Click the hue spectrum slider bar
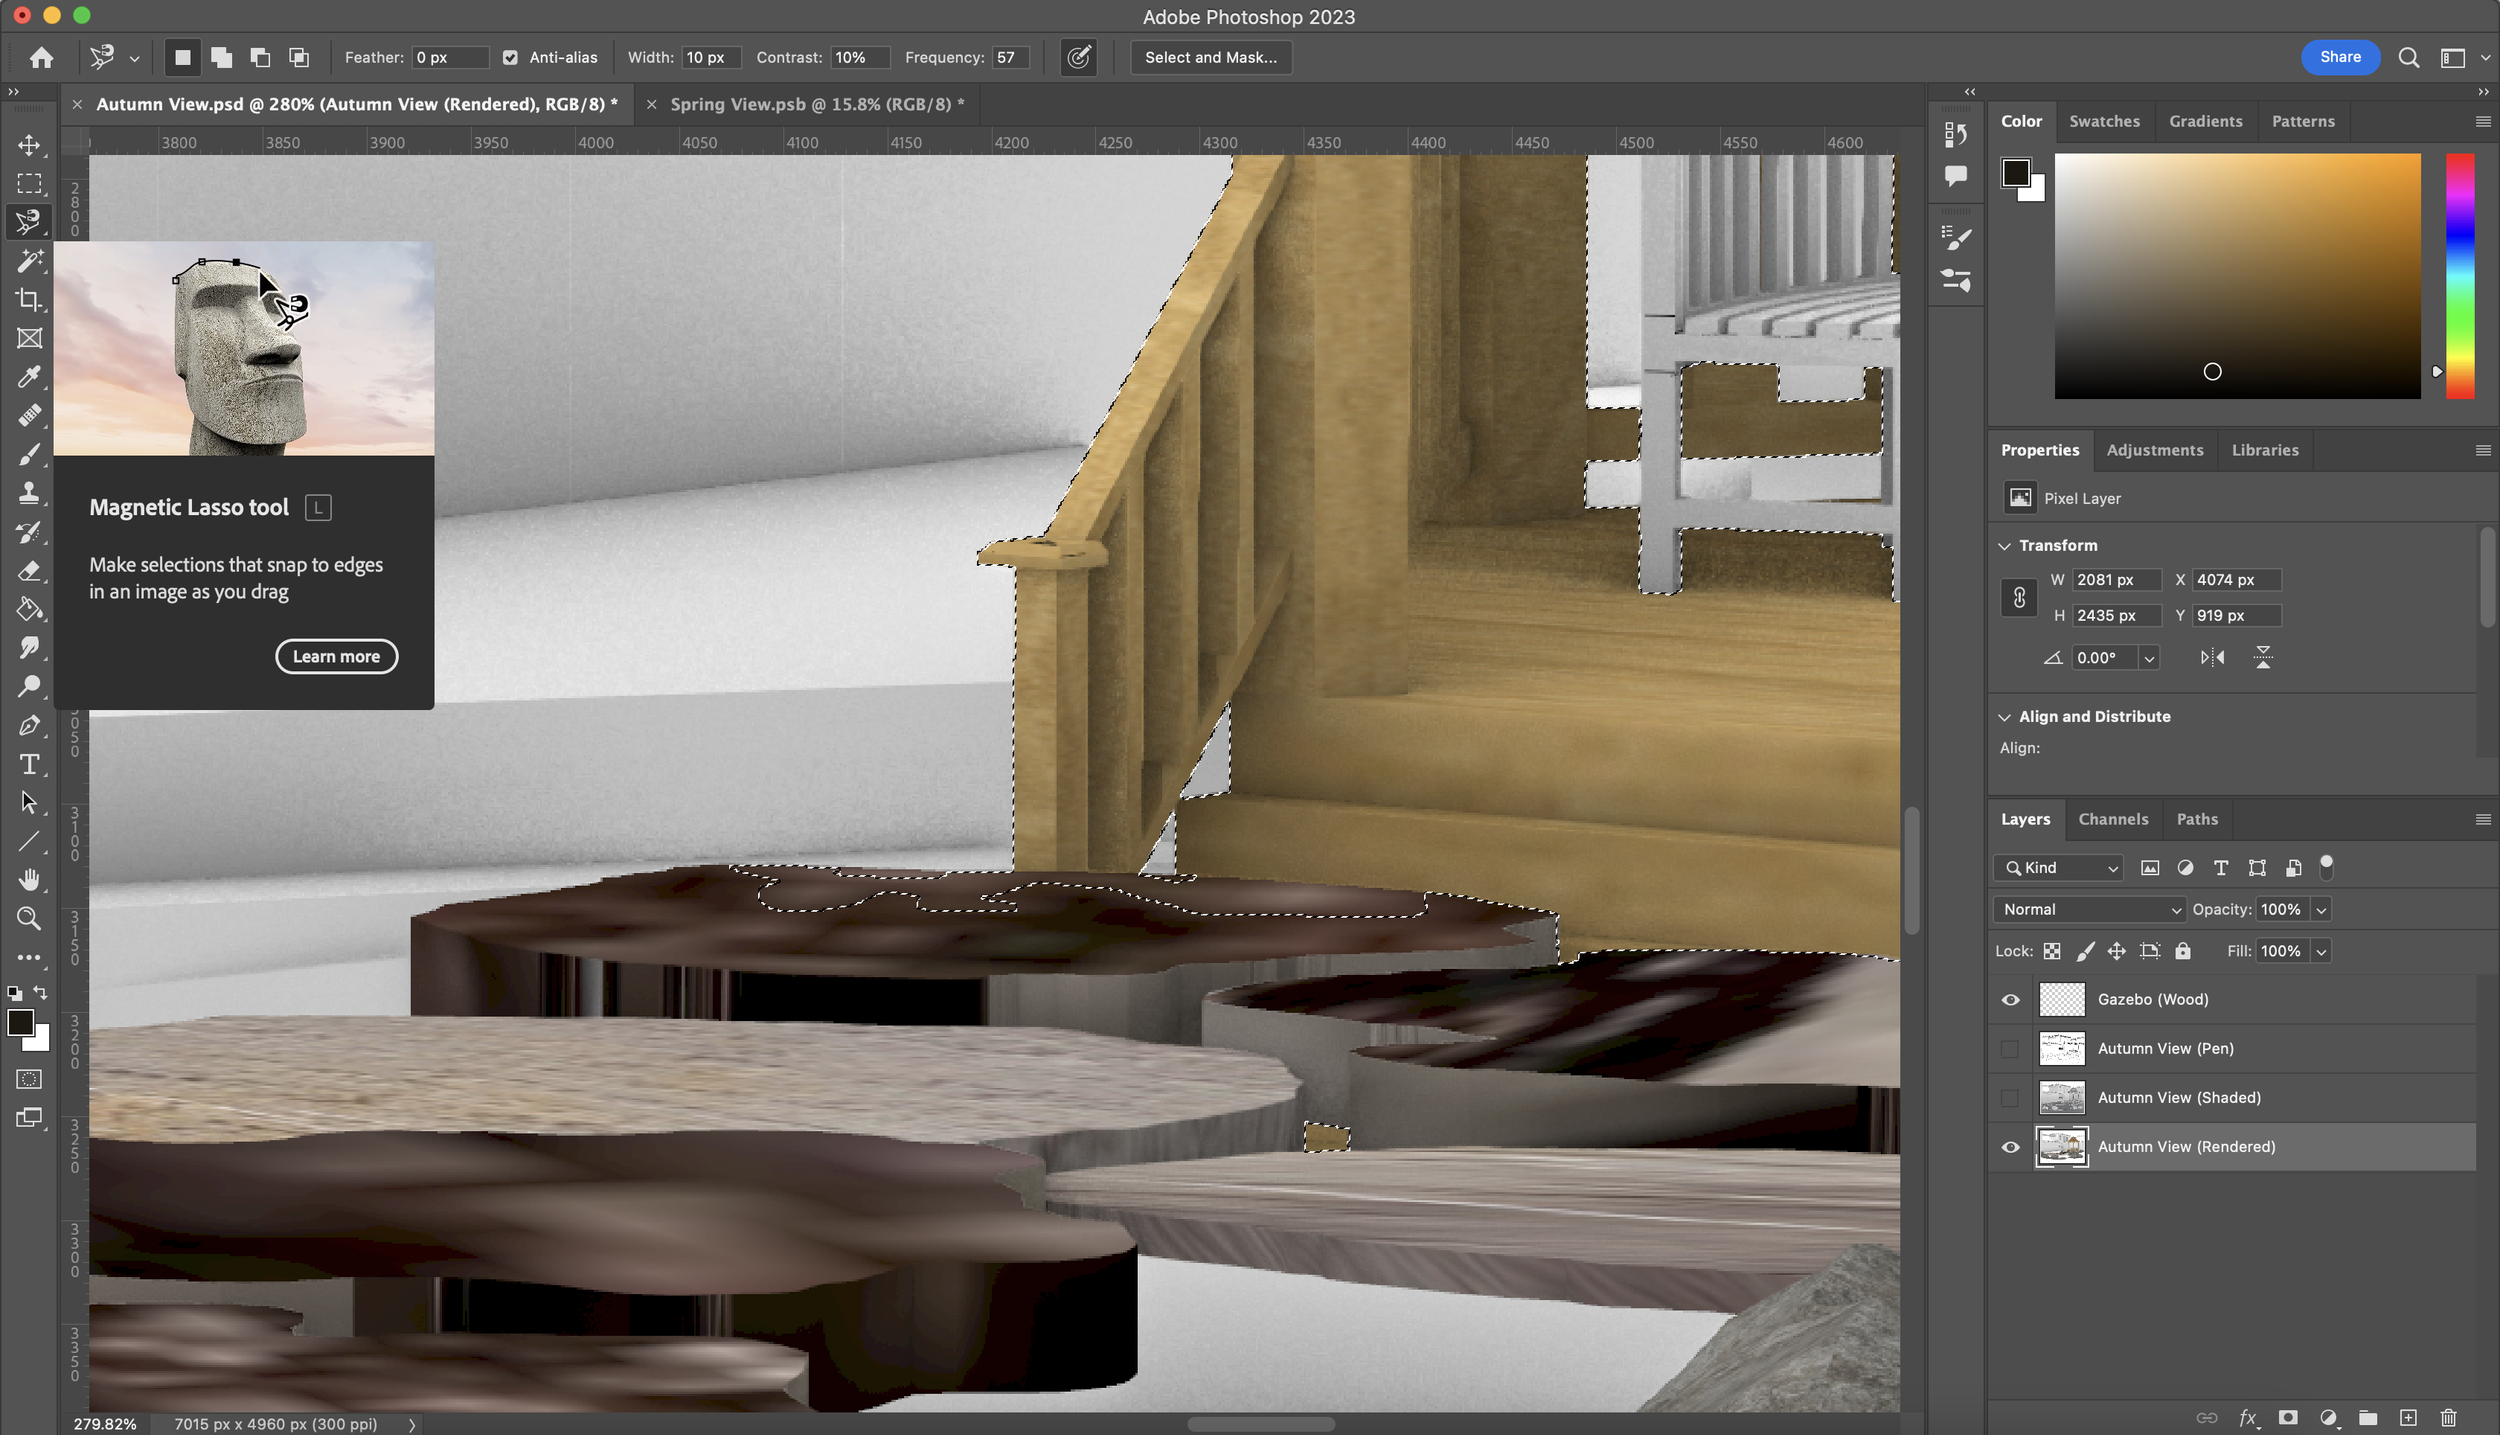The width and height of the screenshot is (2500, 1435). [x=2460, y=276]
